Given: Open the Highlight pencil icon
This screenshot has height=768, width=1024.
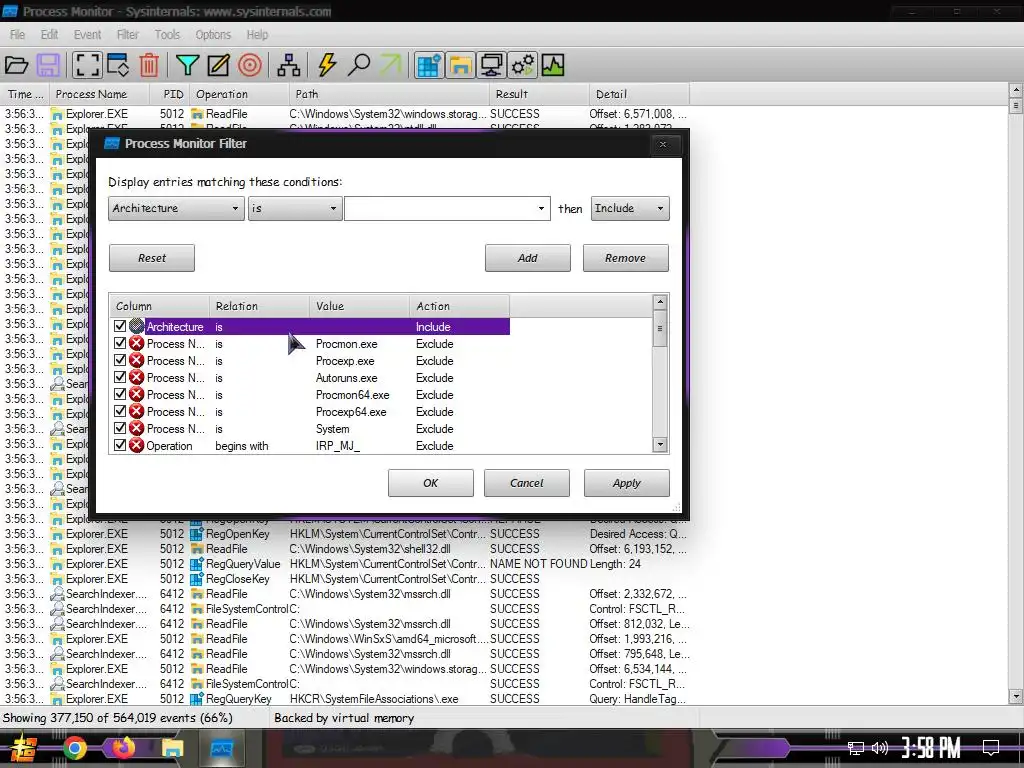Looking at the screenshot, I should (218, 65).
